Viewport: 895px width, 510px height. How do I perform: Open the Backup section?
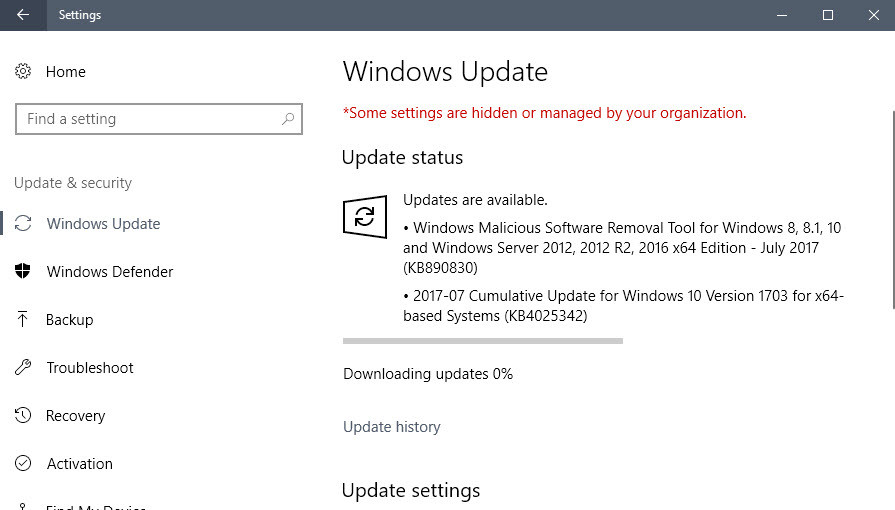[x=70, y=319]
